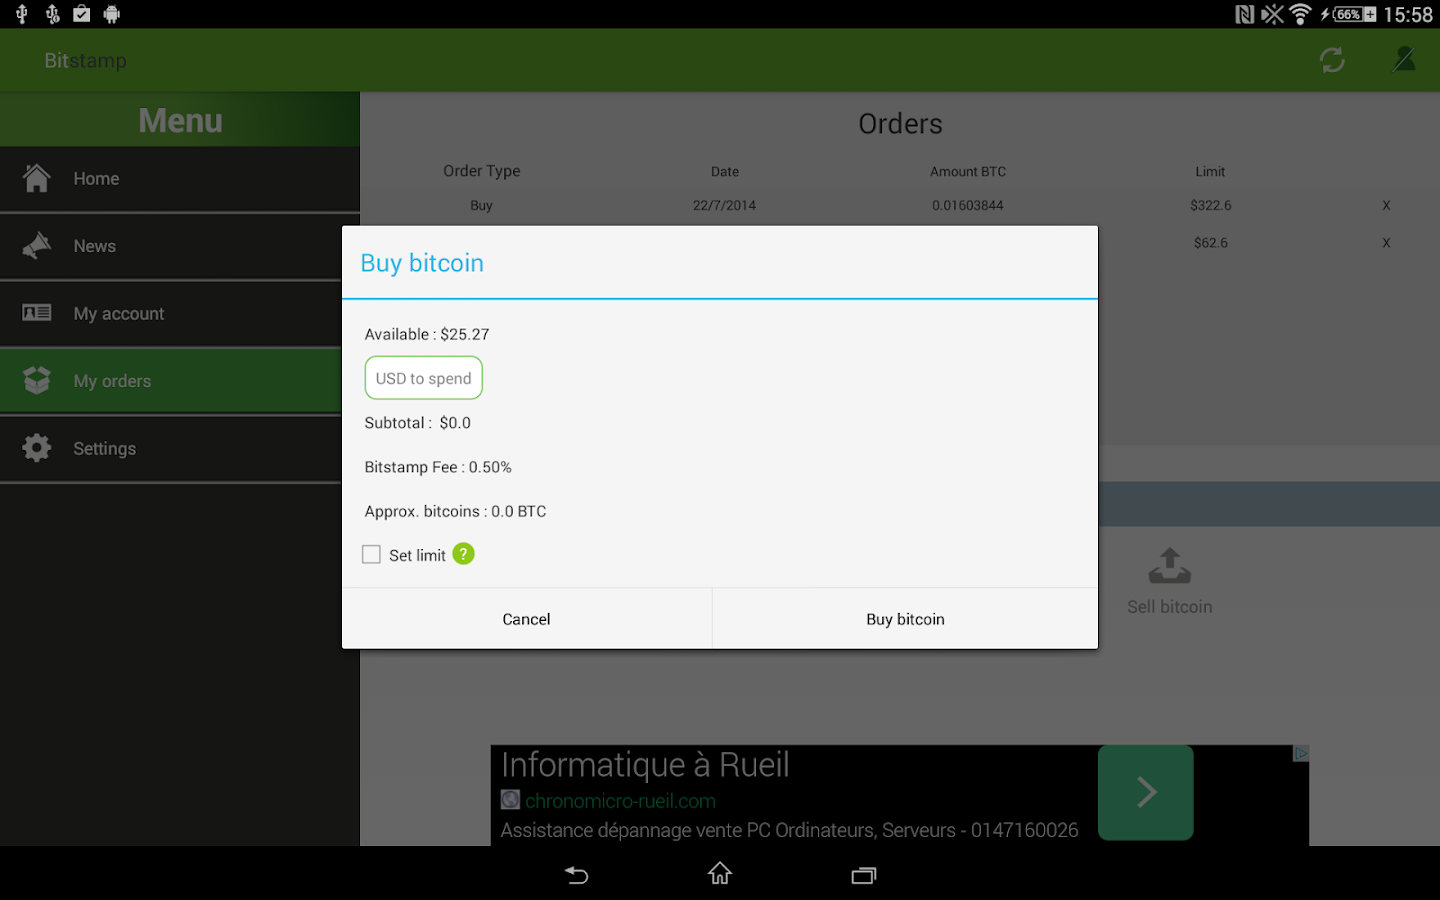
Task: Click the My orders box icon
Action: point(37,381)
